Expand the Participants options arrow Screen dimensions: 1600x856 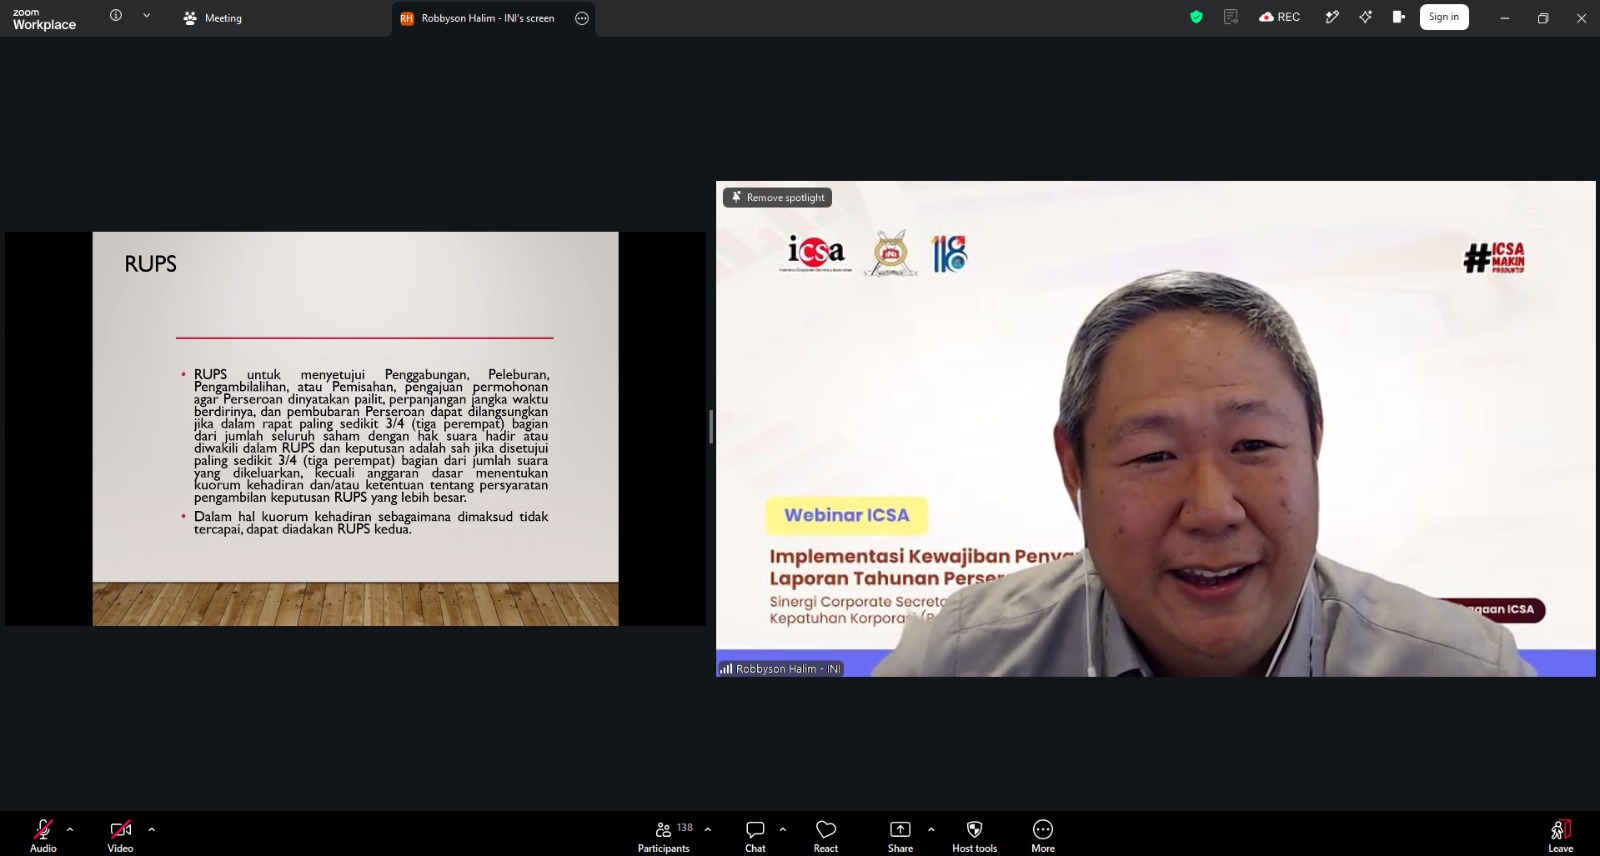point(708,829)
